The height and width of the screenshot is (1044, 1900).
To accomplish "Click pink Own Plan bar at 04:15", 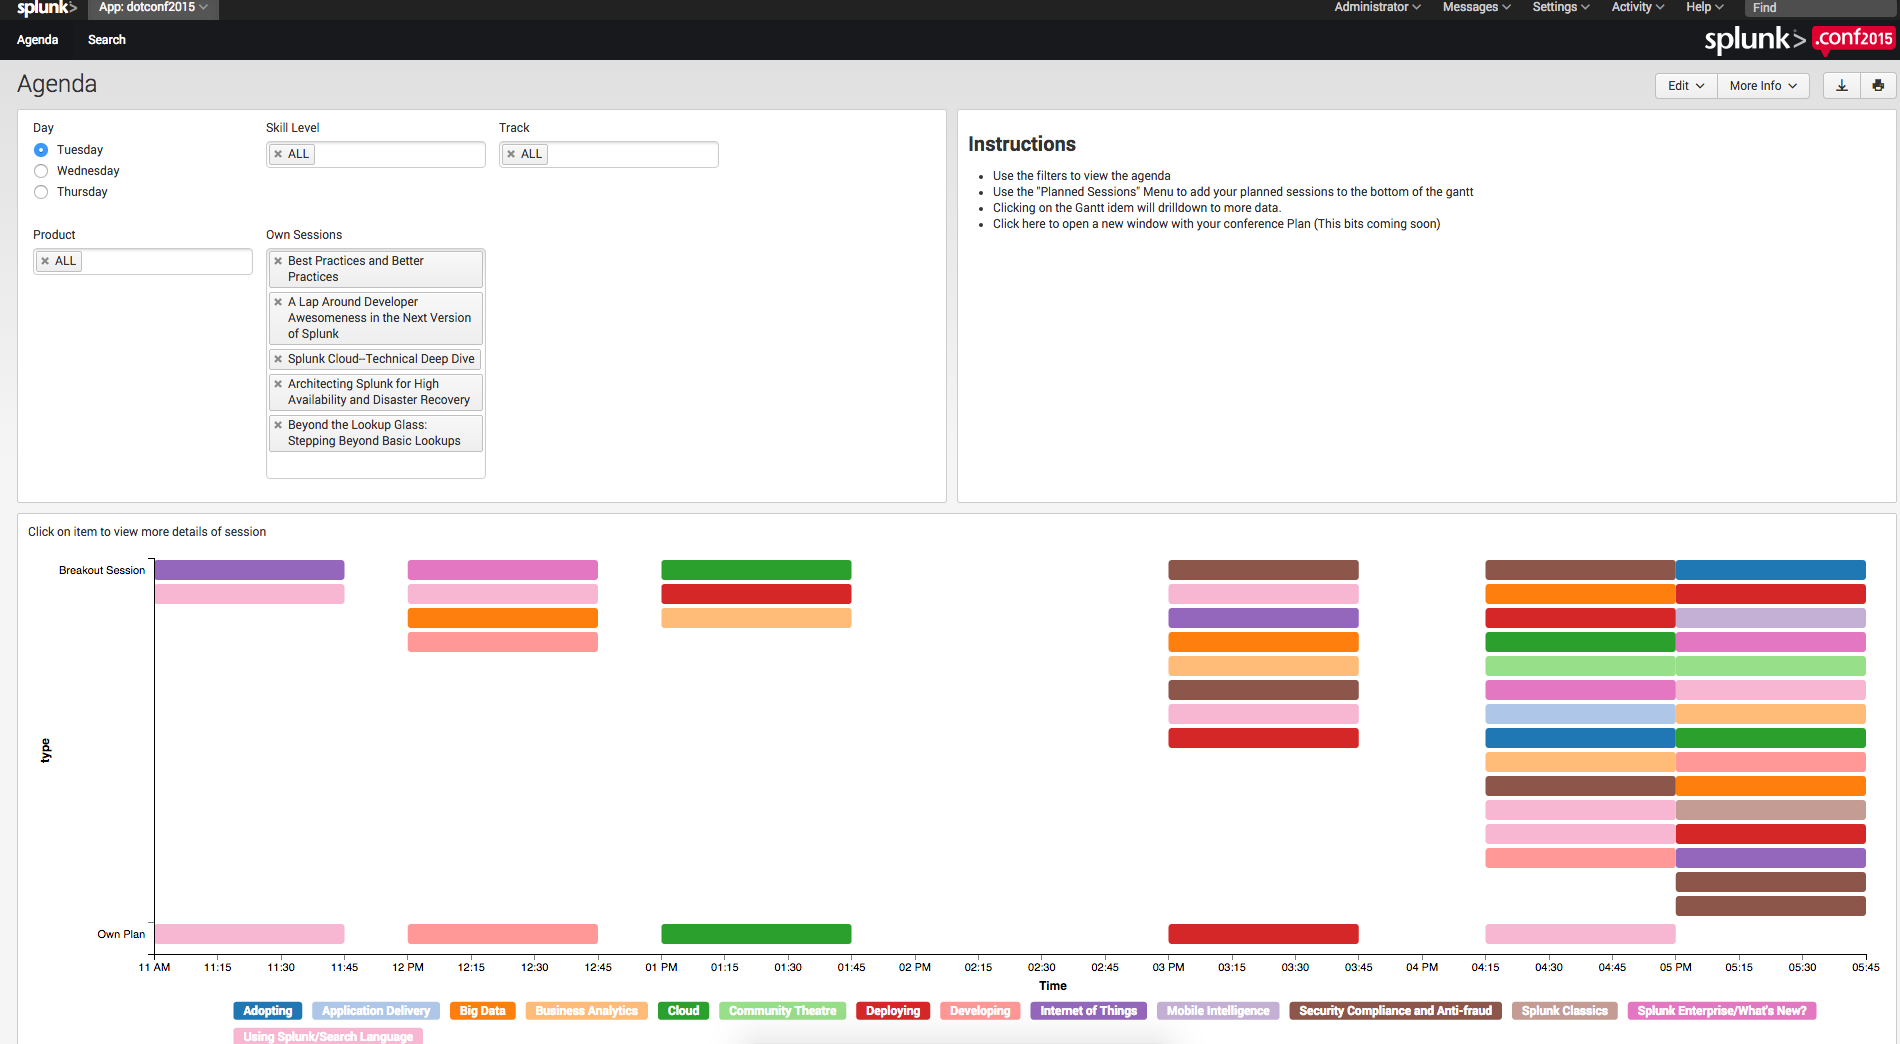I will click(x=1580, y=934).
